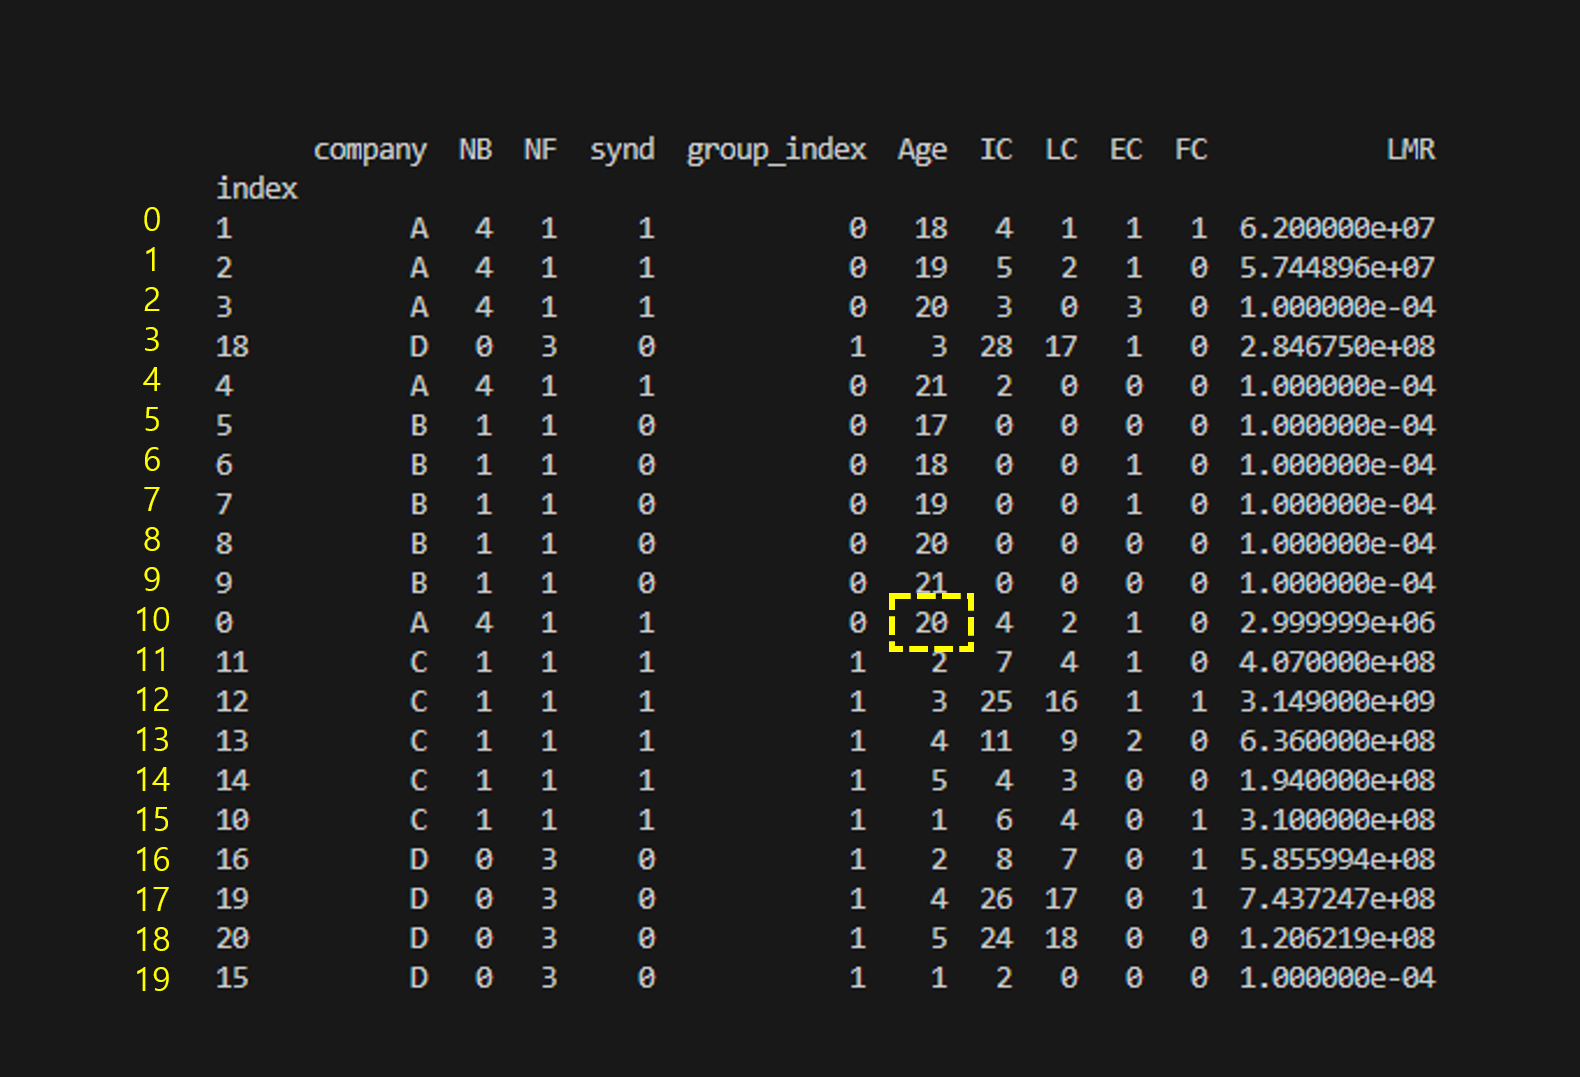Click index label 11 in the index column

click(x=232, y=661)
